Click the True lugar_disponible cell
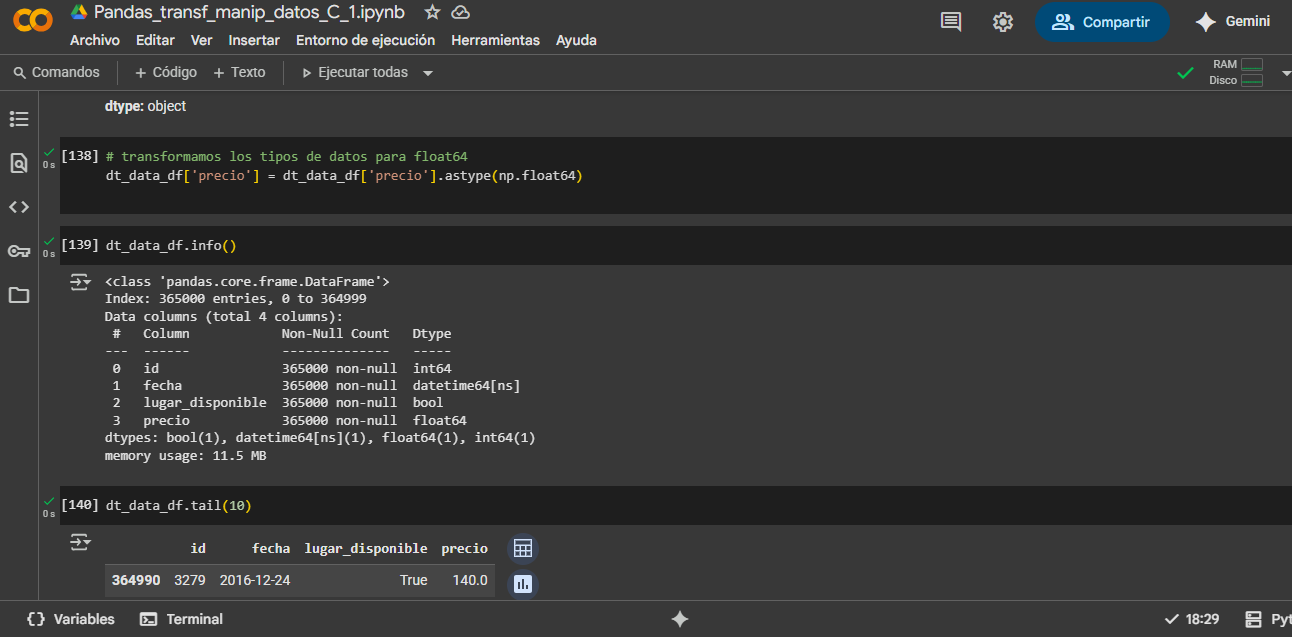1292x637 pixels. [x=413, y=580]
